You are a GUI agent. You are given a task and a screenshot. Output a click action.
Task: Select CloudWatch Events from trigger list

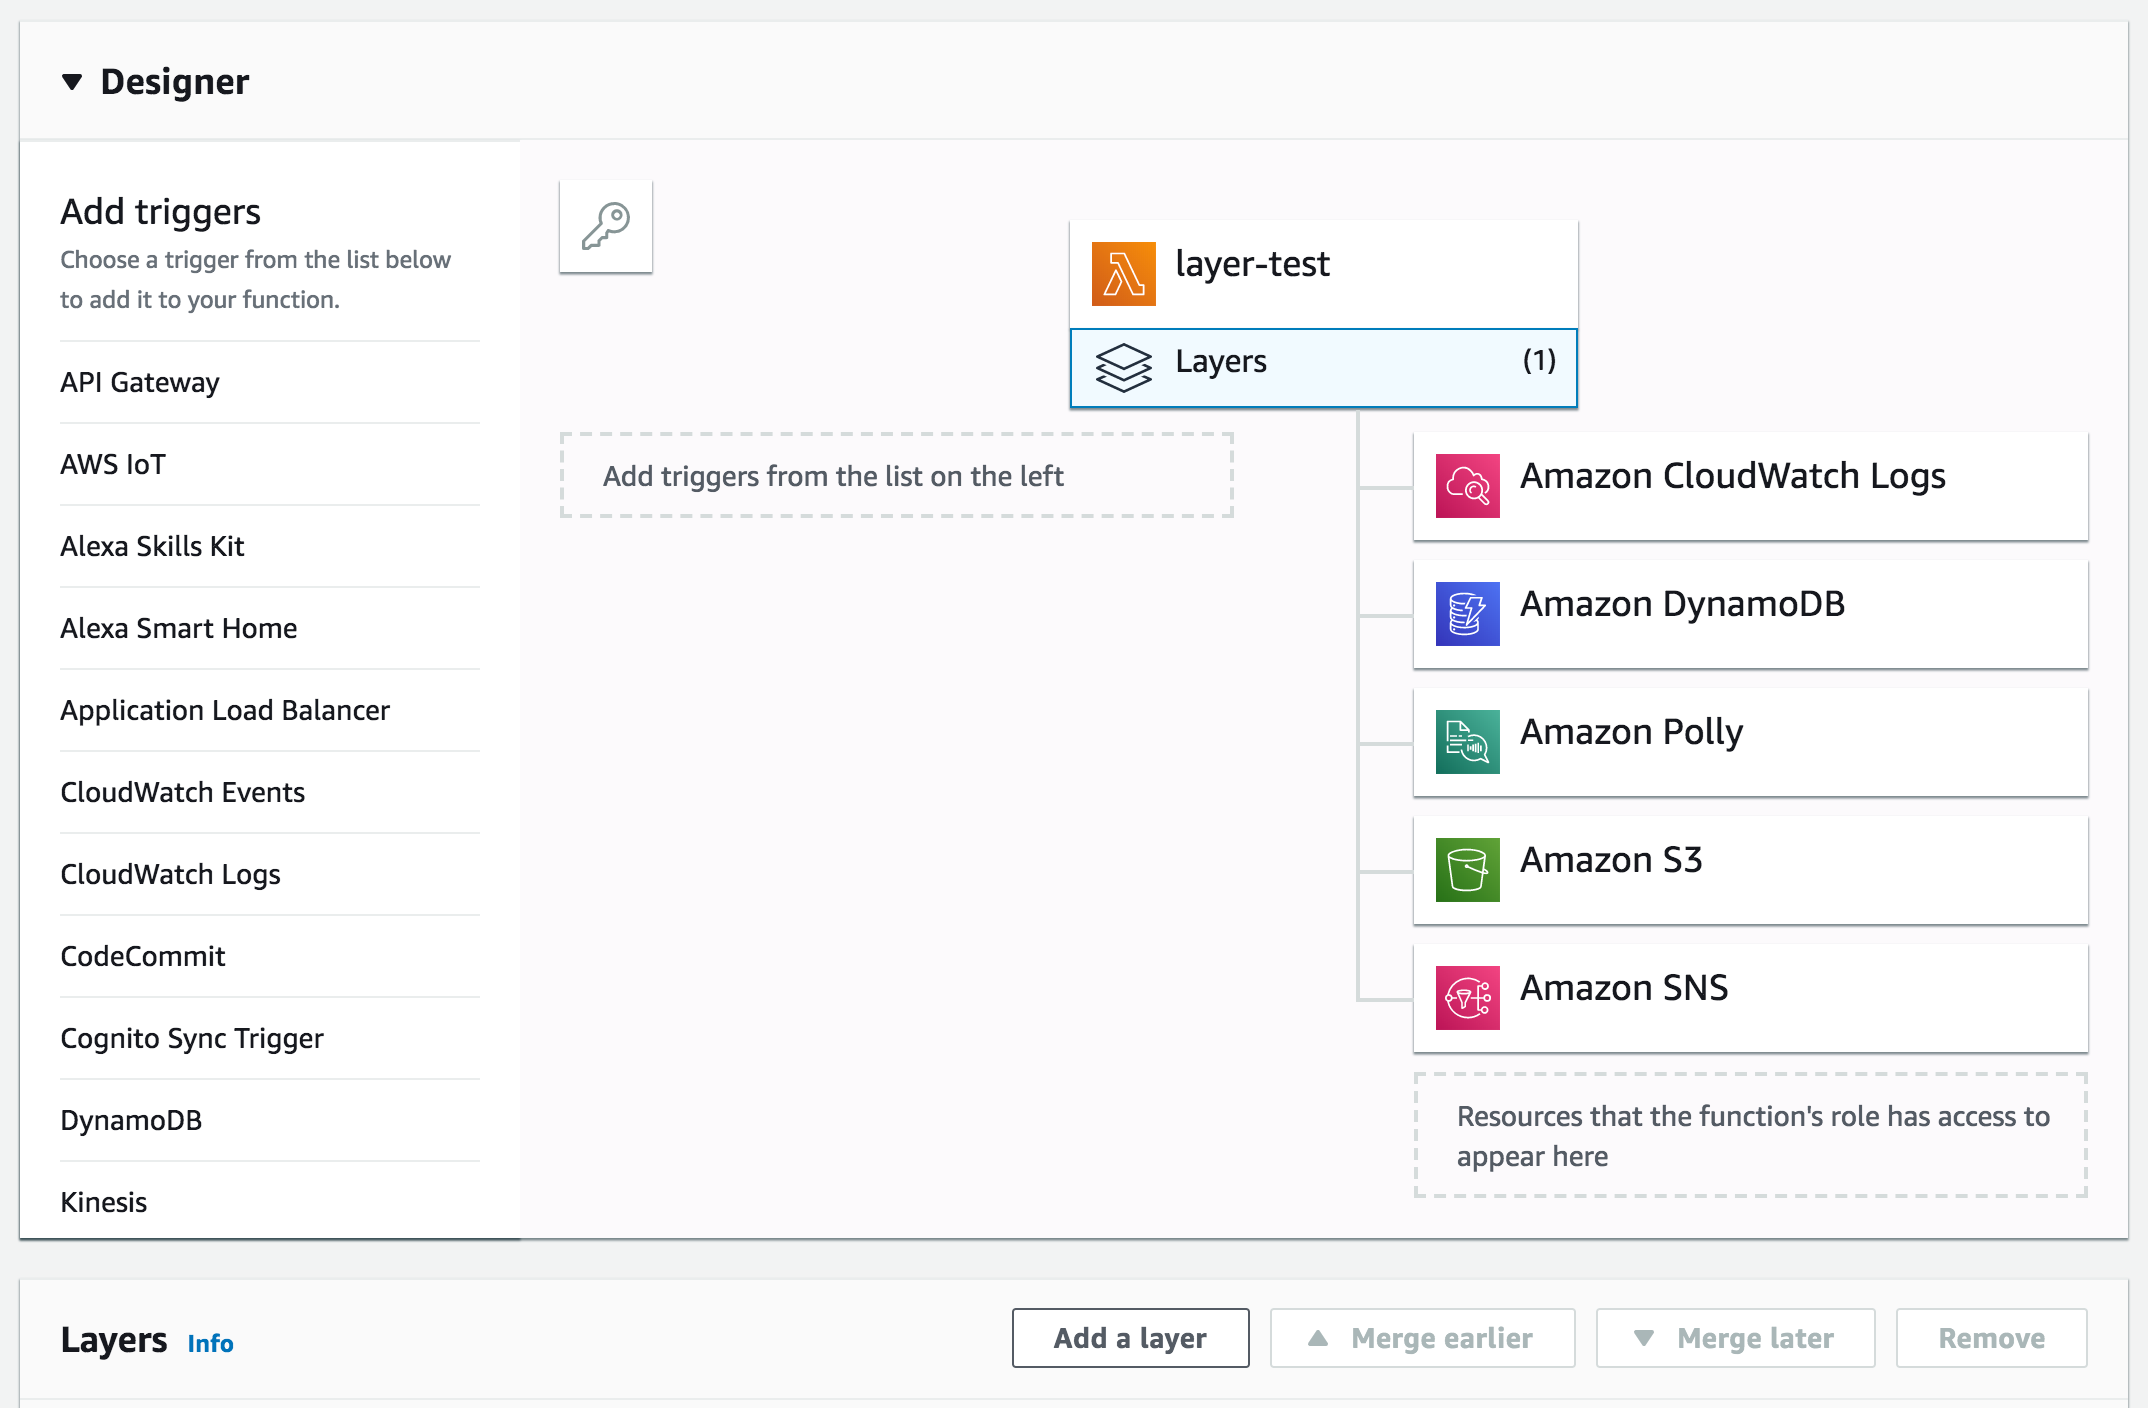(x=182, y=793)
